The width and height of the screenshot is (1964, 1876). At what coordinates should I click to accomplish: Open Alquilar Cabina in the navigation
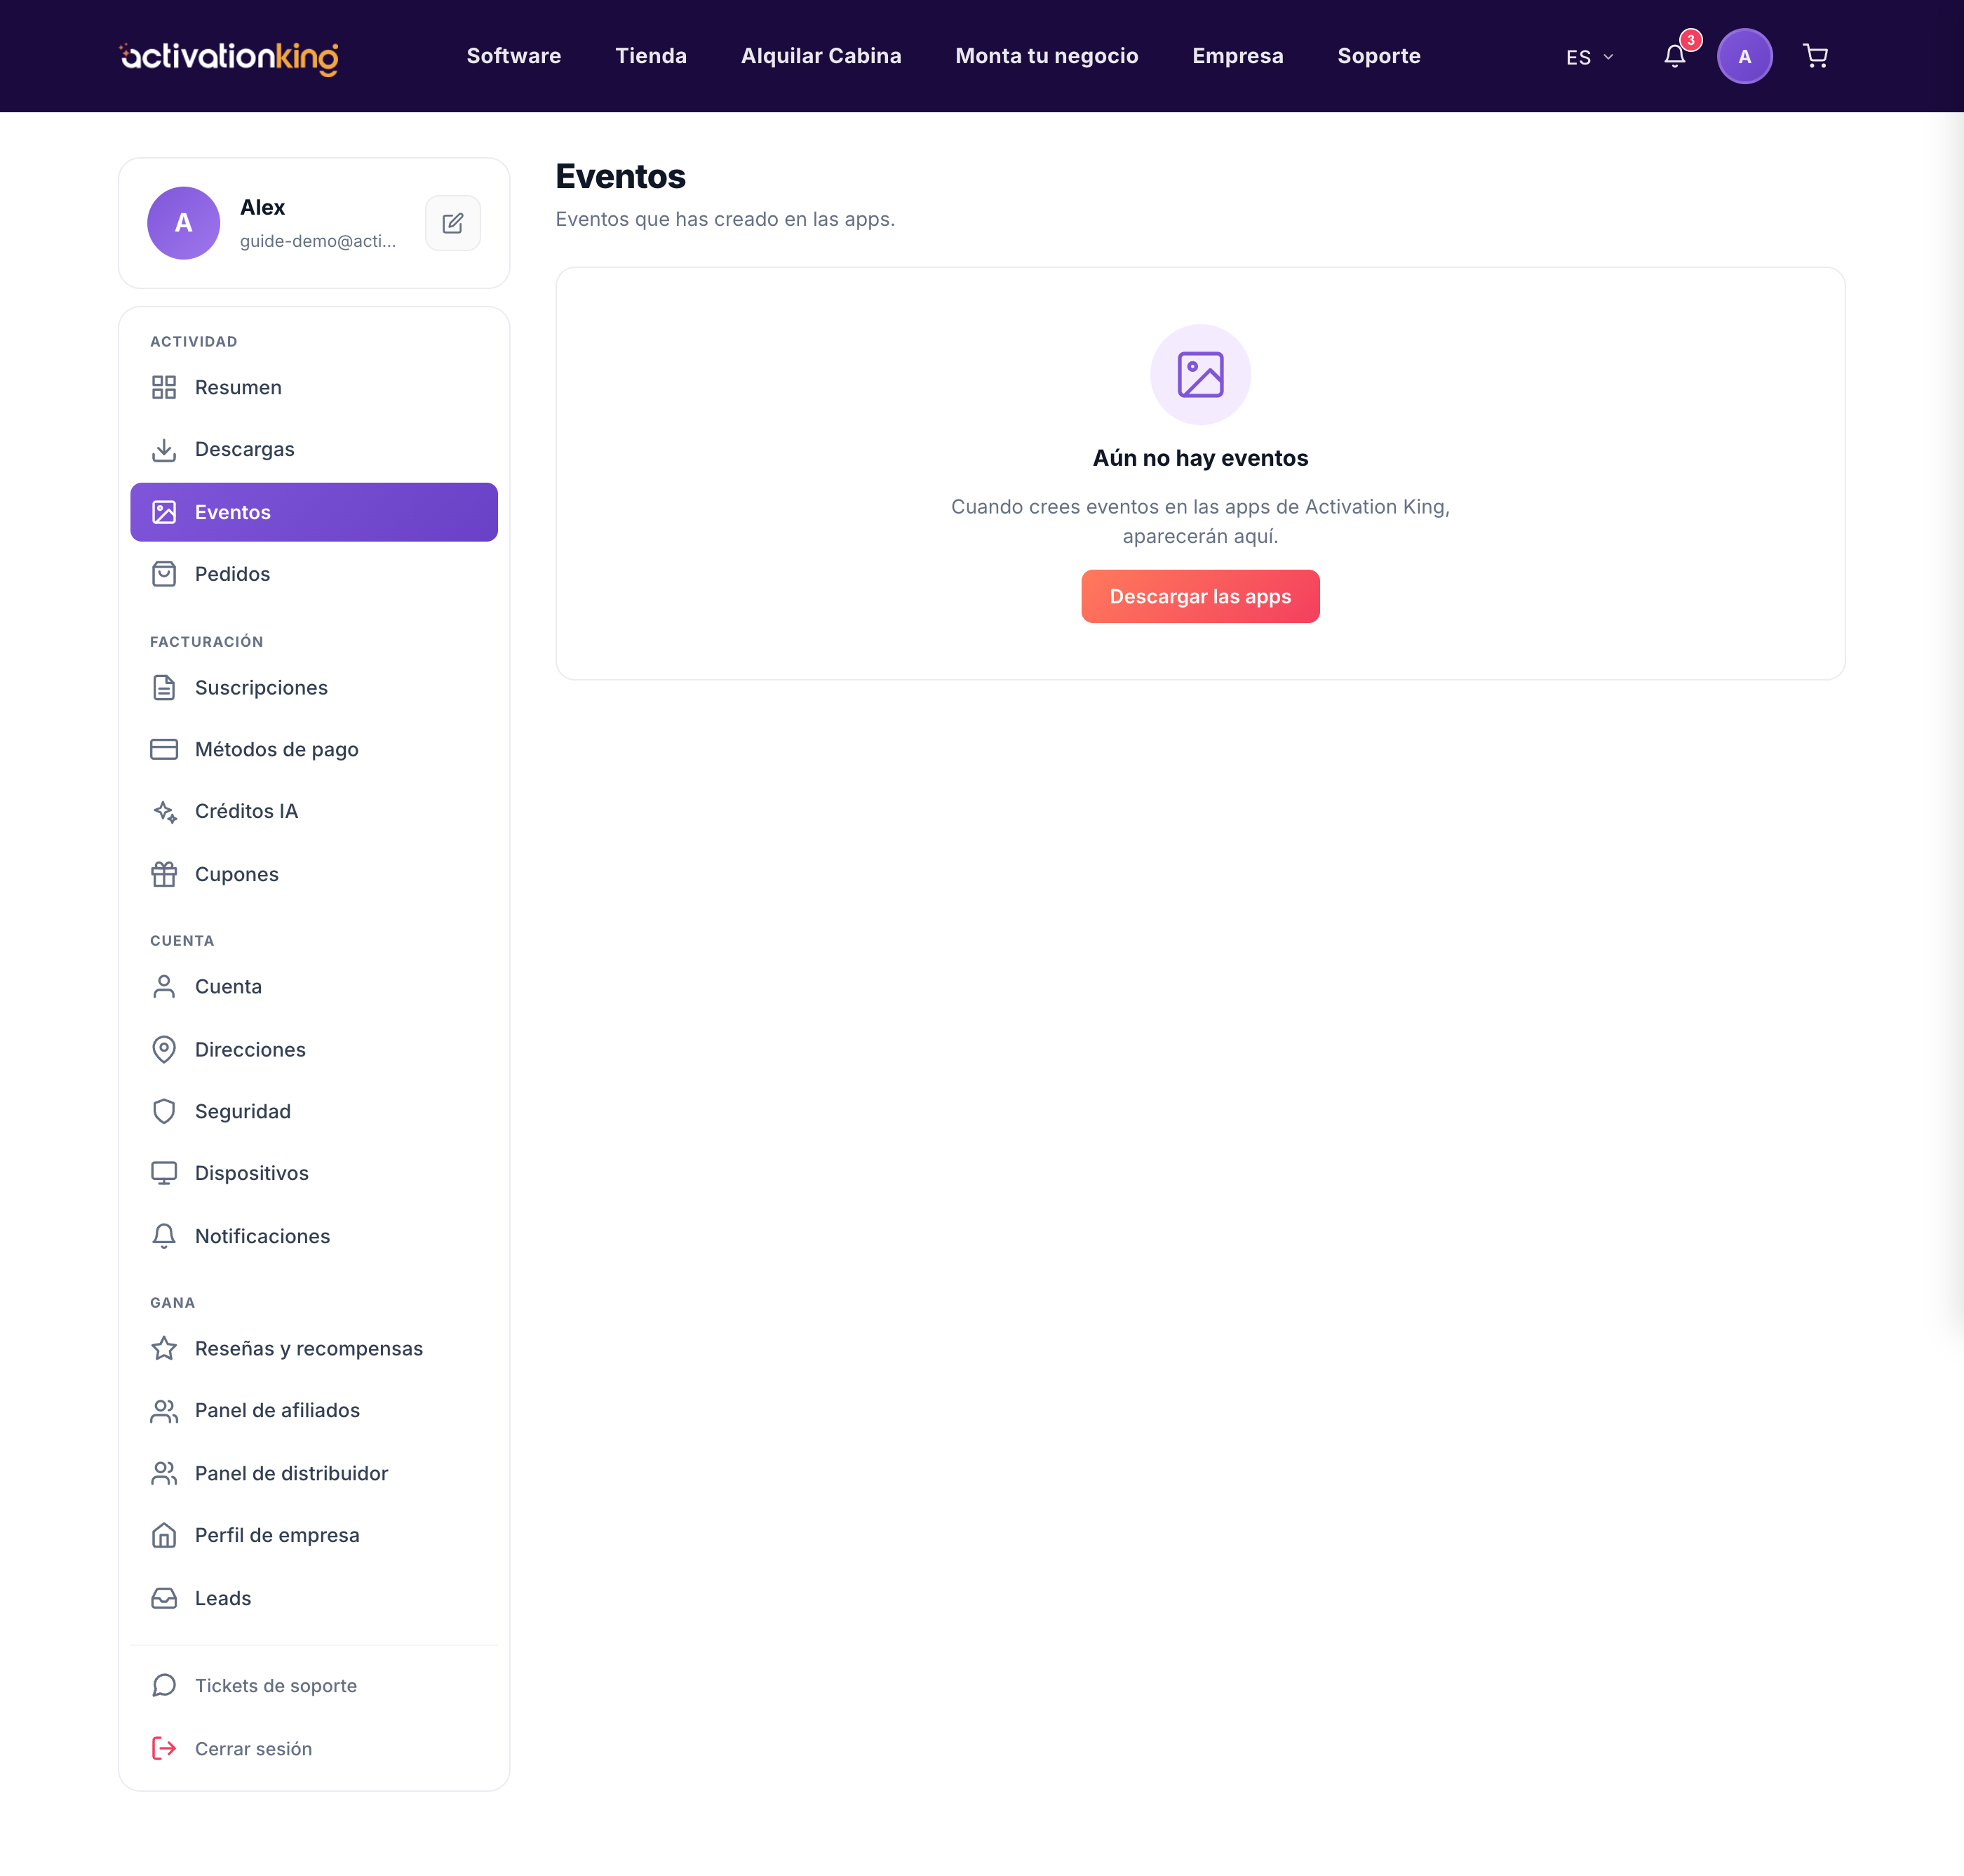[821, 56]
